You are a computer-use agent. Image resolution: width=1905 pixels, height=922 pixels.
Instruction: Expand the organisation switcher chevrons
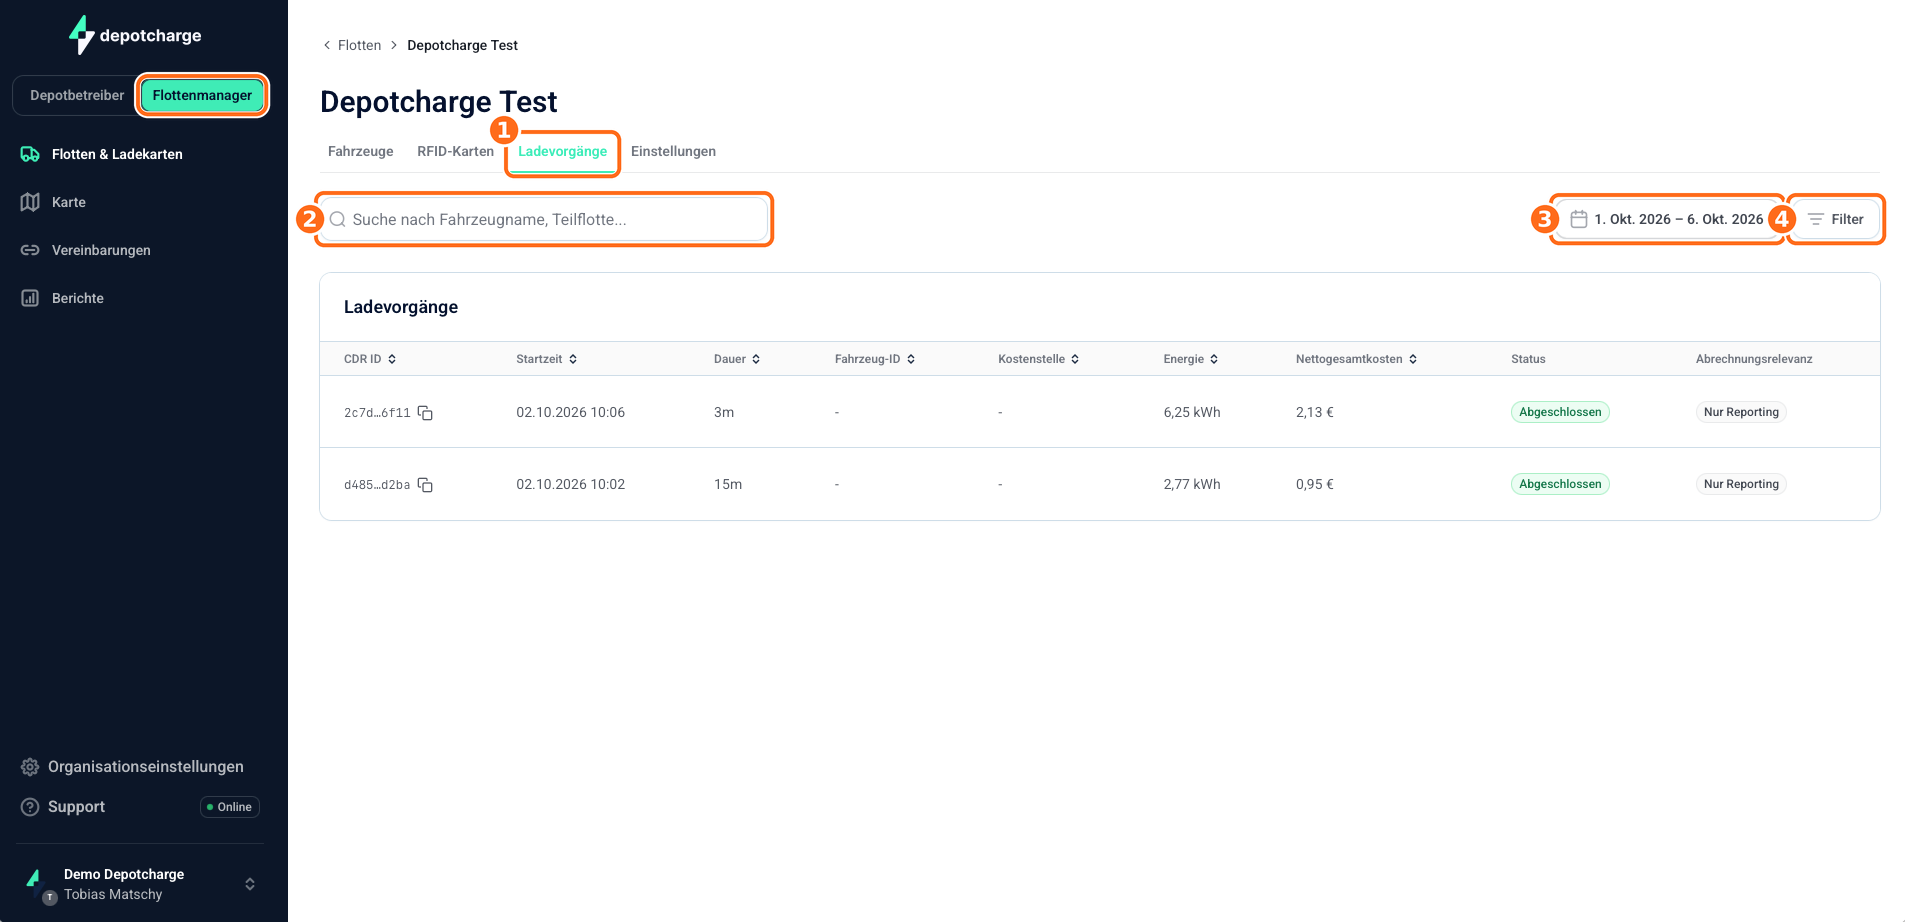click(250, 884)
